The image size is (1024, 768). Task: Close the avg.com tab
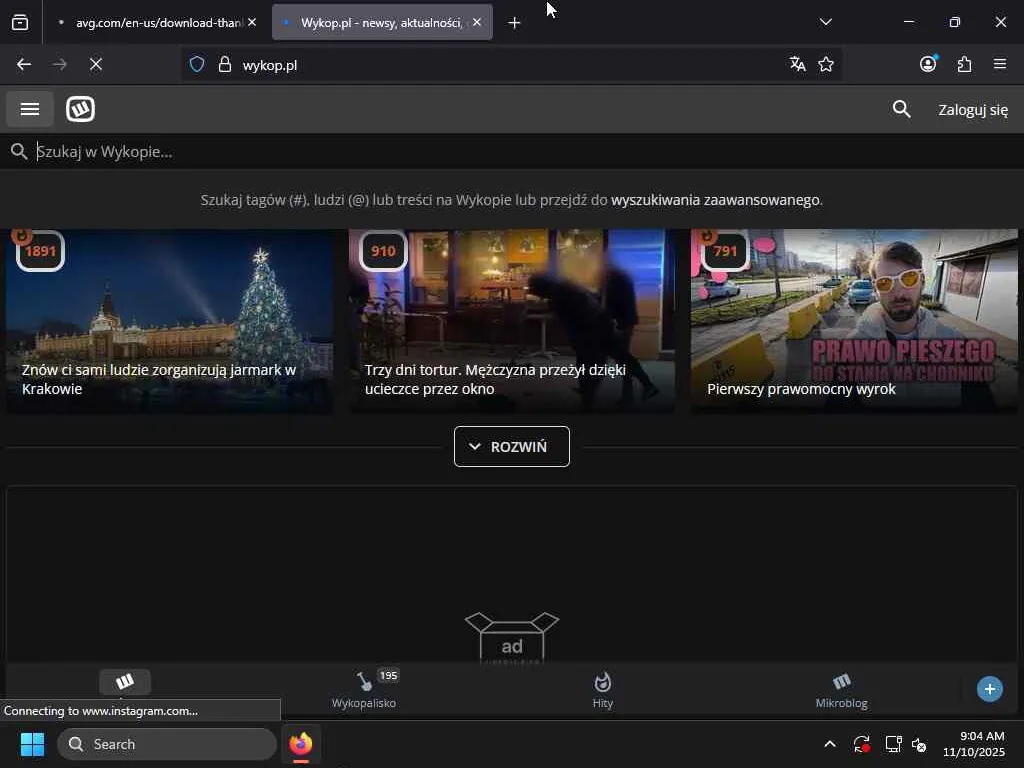(x=252, y=22)
